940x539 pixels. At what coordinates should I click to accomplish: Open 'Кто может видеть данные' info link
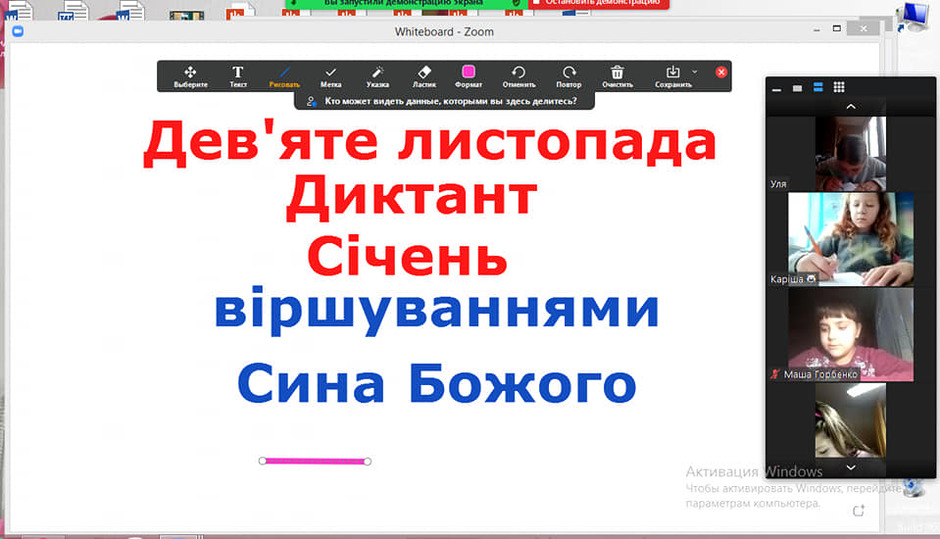450,101
